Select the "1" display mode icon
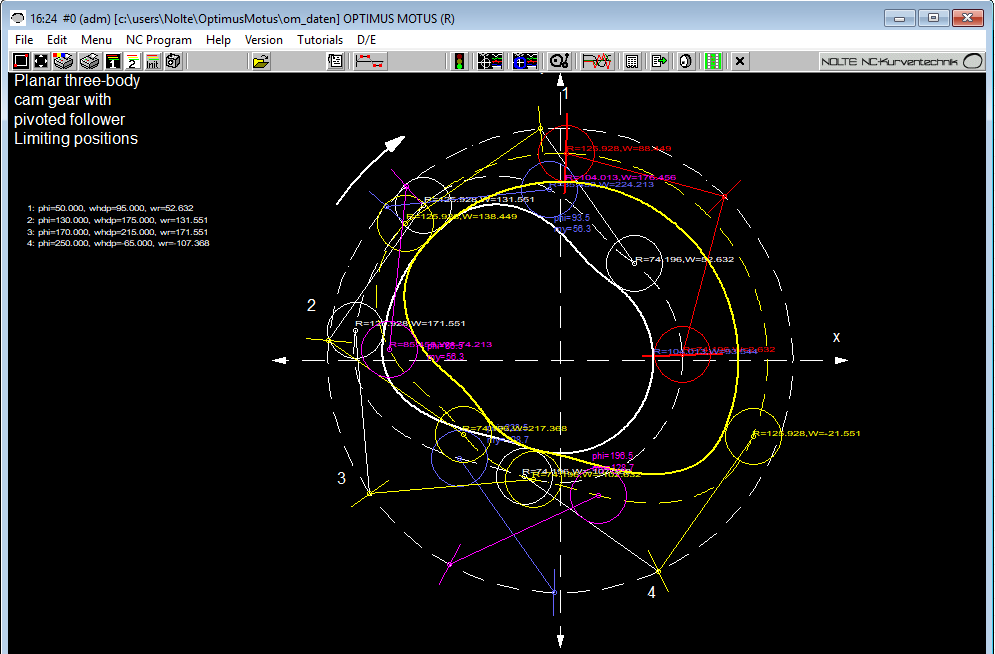 [112, 61]
